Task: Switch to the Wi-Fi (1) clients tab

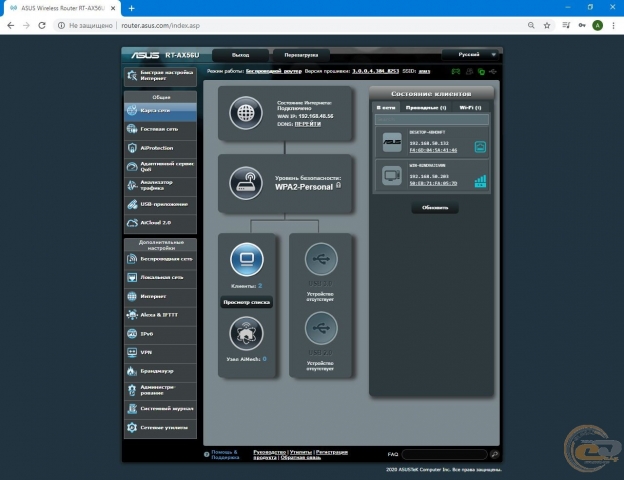Action: tap(470, 107)
